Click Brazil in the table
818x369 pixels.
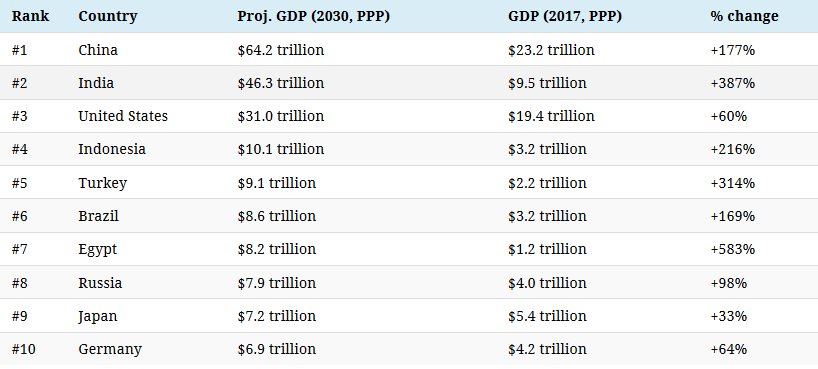pyautogui.click(x=98, y=216)
